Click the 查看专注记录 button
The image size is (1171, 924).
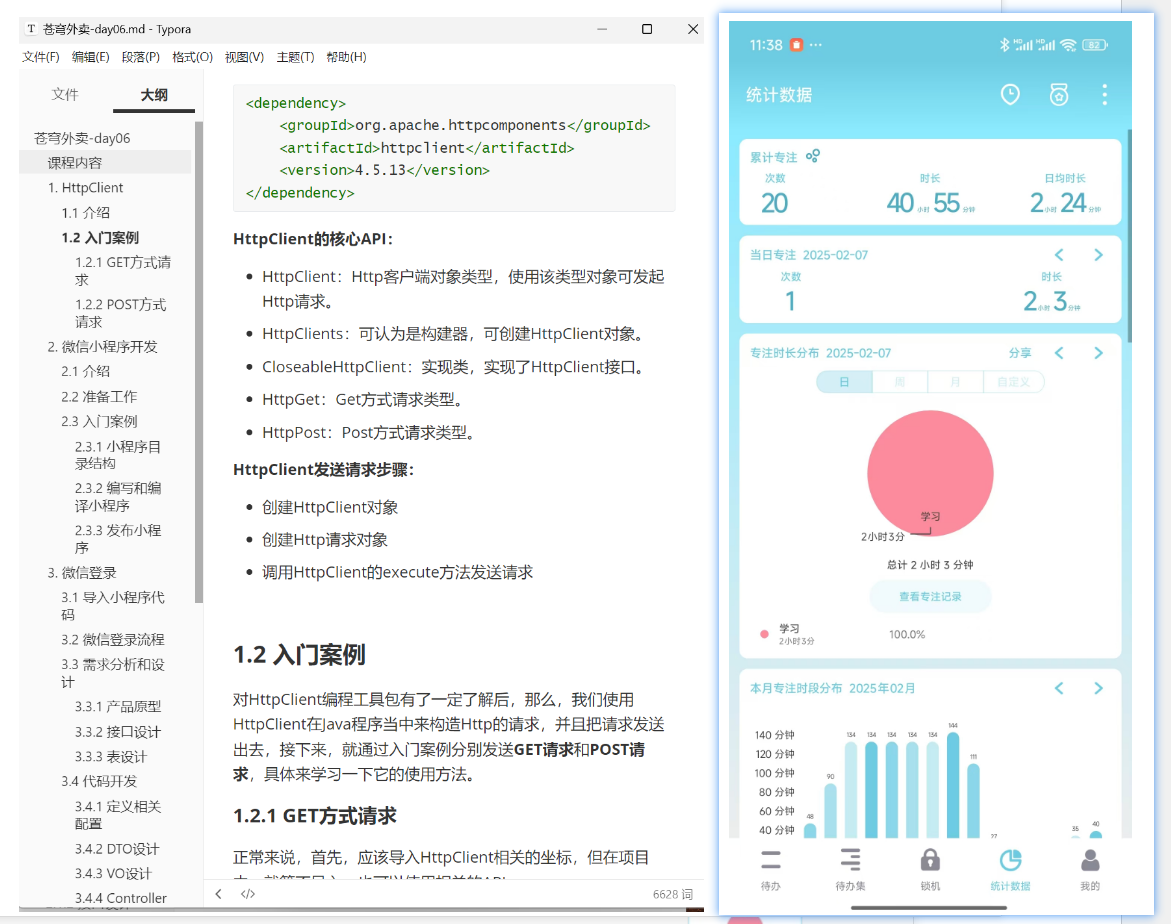point(930,596)
